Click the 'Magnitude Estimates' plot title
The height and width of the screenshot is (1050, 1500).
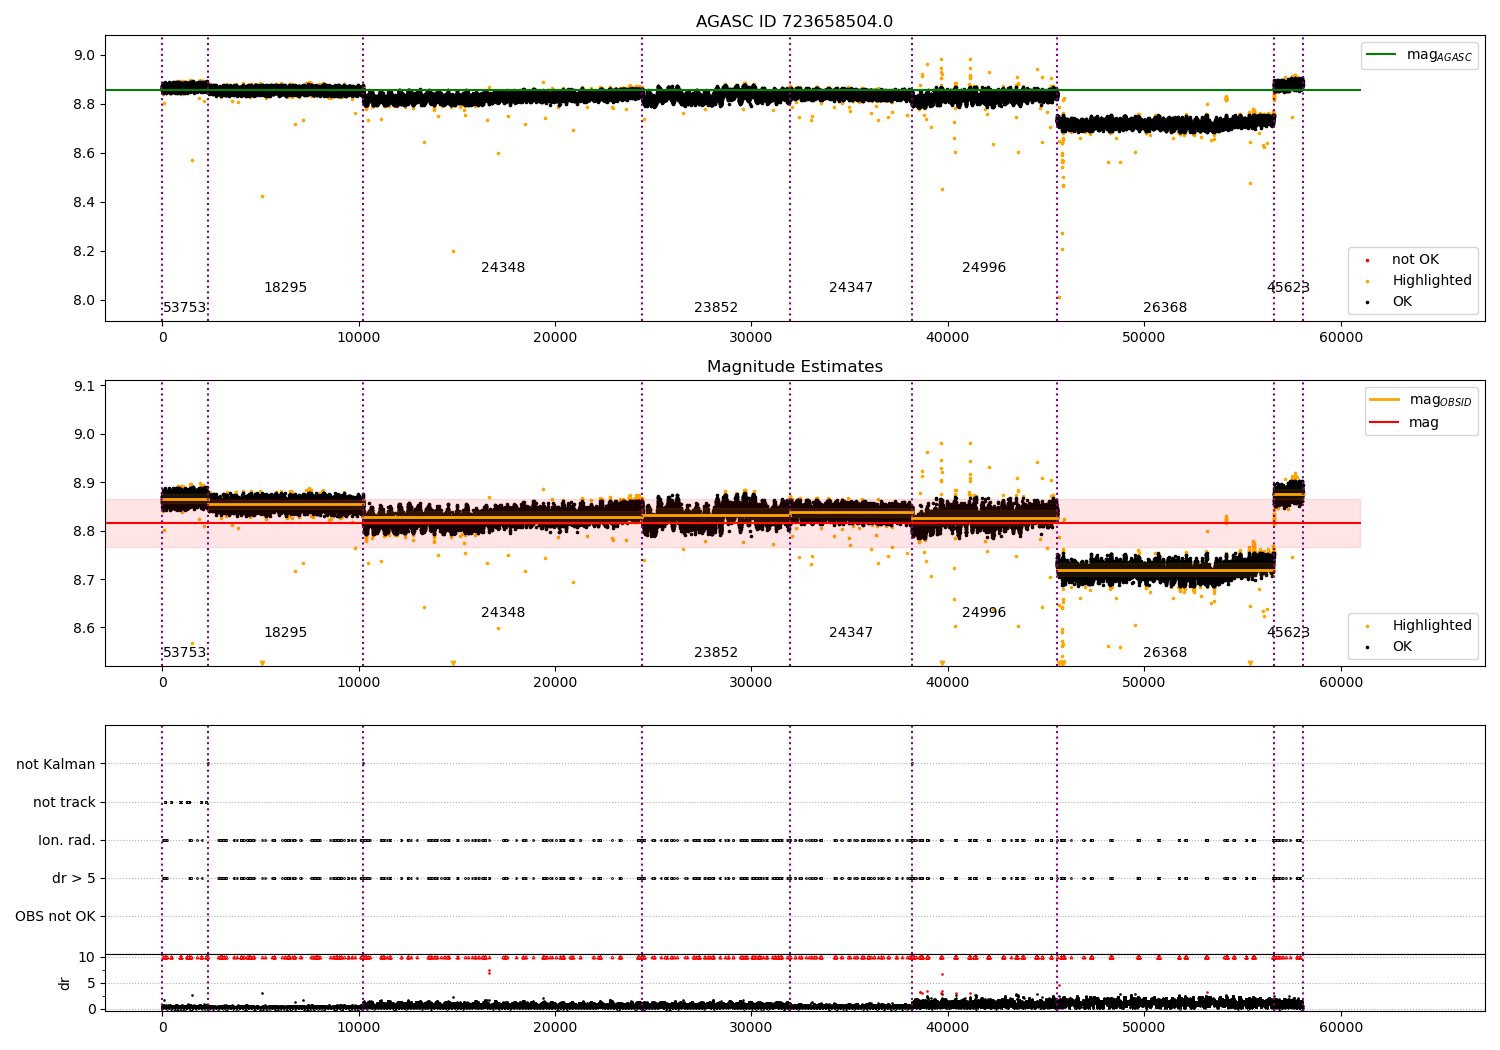pos(794,367)
